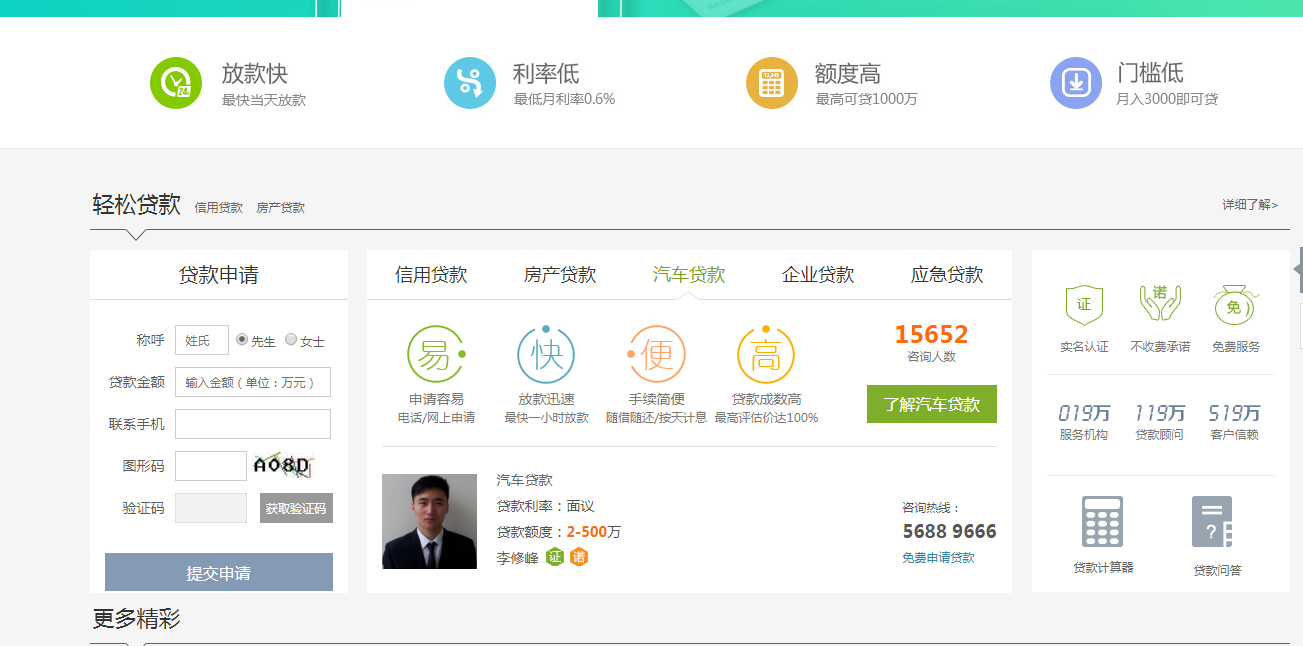This screenshot has width=1303, height=646.
Task: Click the 不收费承诺 hands icon
Action: tap(1160, 304)
